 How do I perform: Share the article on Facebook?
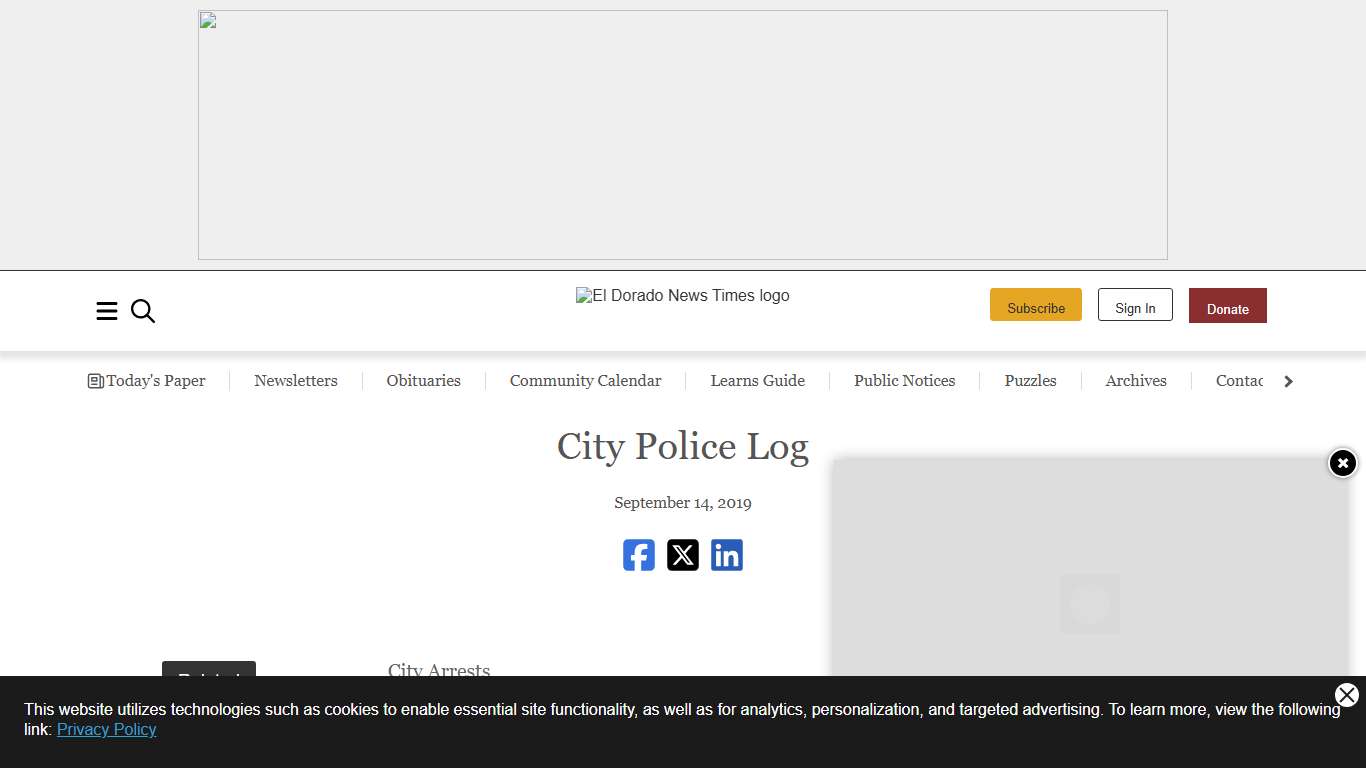639,555
